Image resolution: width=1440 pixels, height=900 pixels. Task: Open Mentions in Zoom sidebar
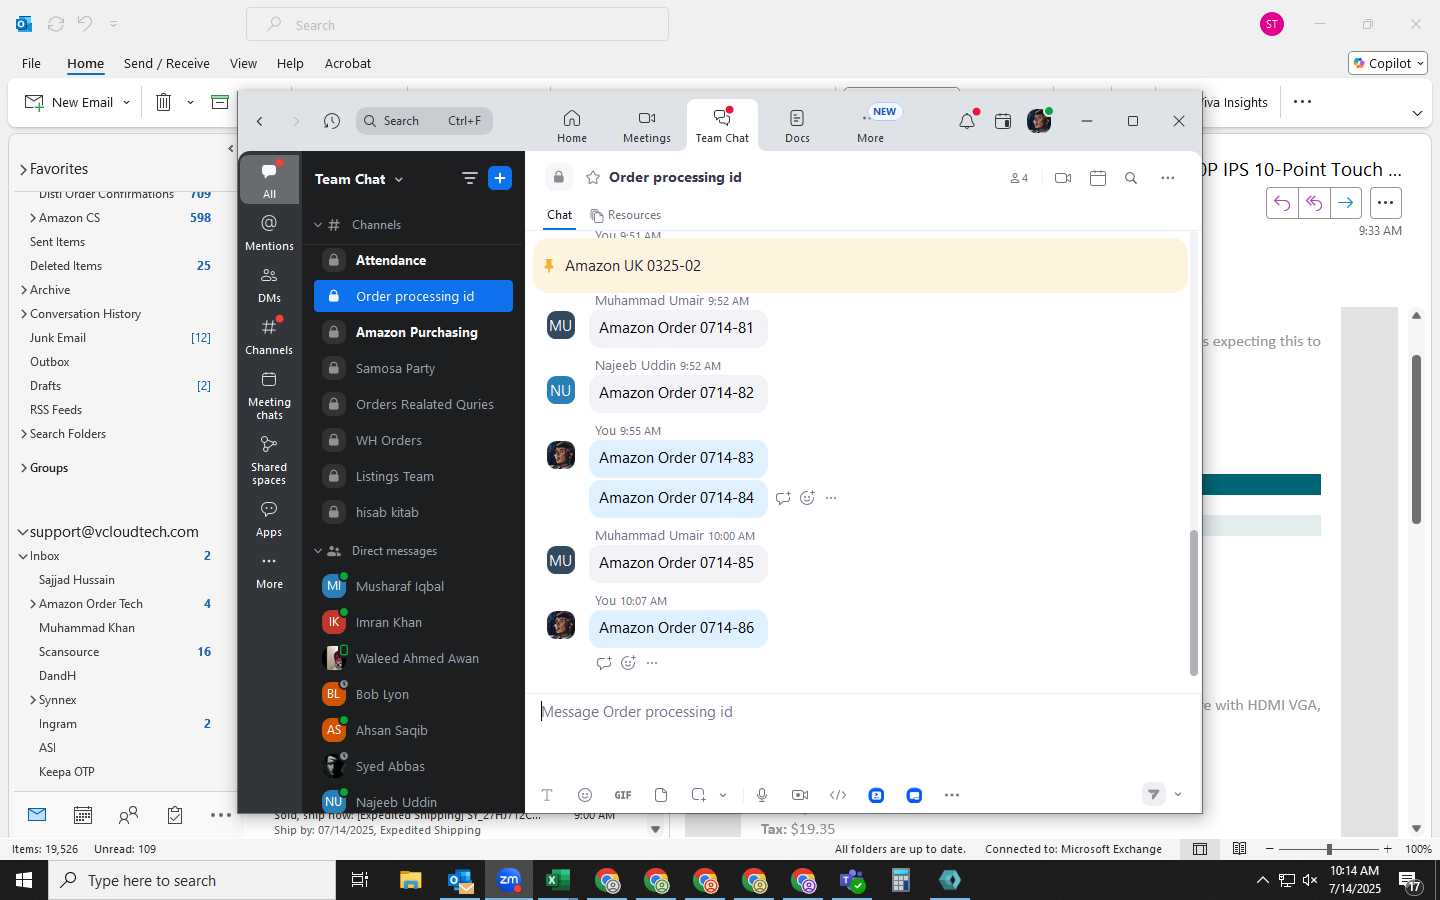coord(269,232)
